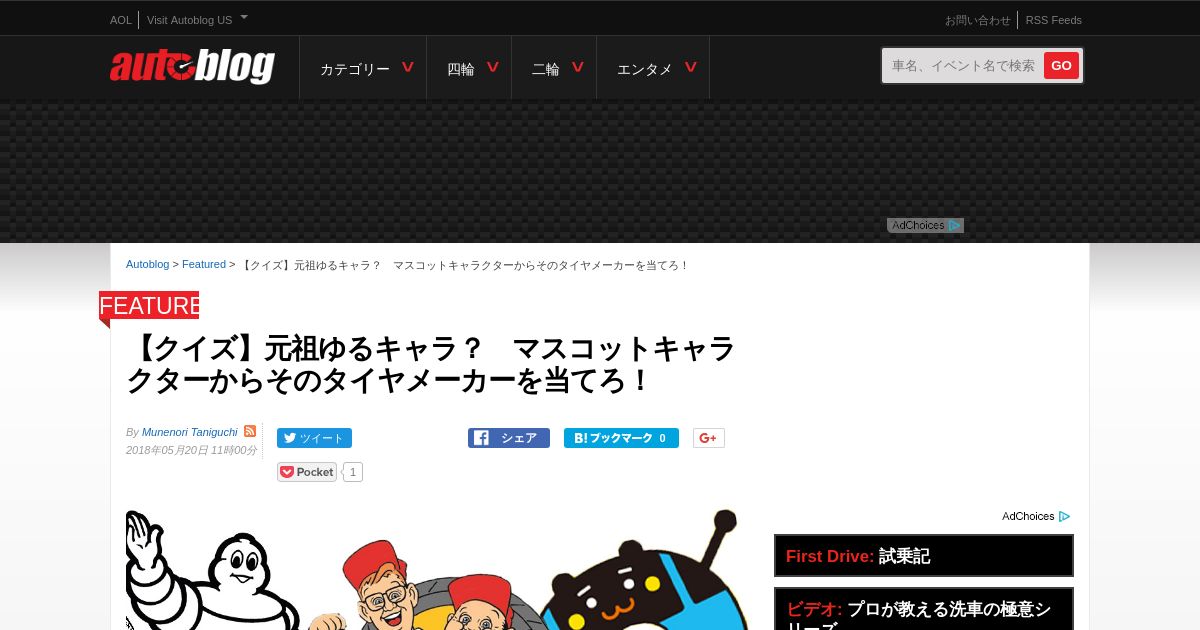Viewport: 1200px width, 630px height.
Task: Open author Munenori Taniguchi's page
Action: [190, 432]
